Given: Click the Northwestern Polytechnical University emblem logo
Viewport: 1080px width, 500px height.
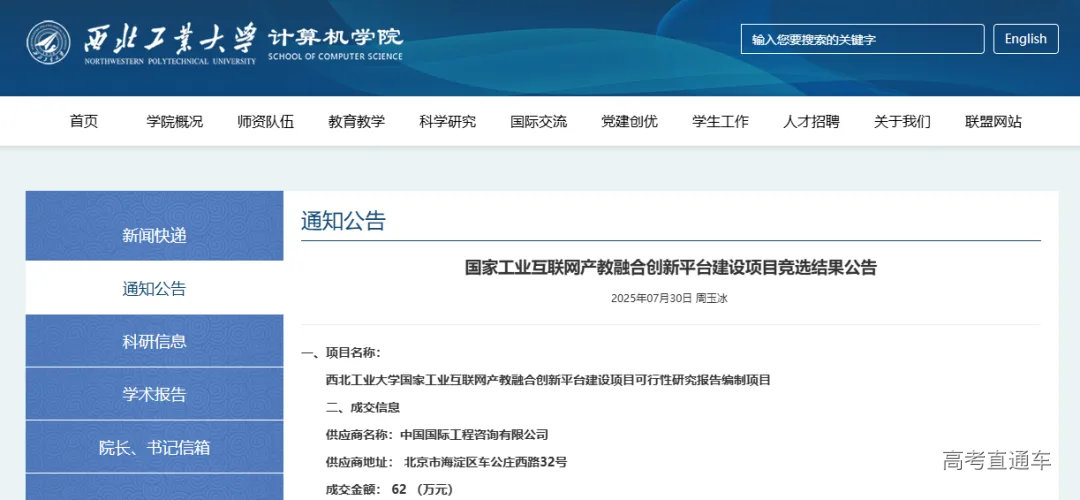Looking at the screenshot, I should click(48, 43).
